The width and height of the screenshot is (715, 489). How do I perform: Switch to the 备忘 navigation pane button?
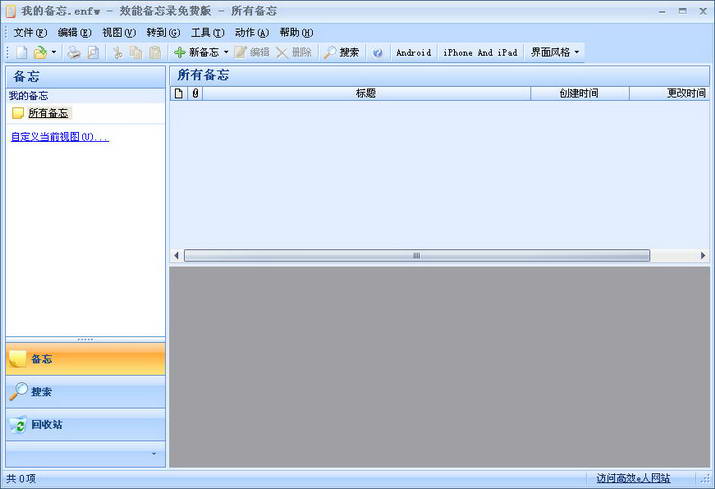pyautogui.click(x=86, y=359)
